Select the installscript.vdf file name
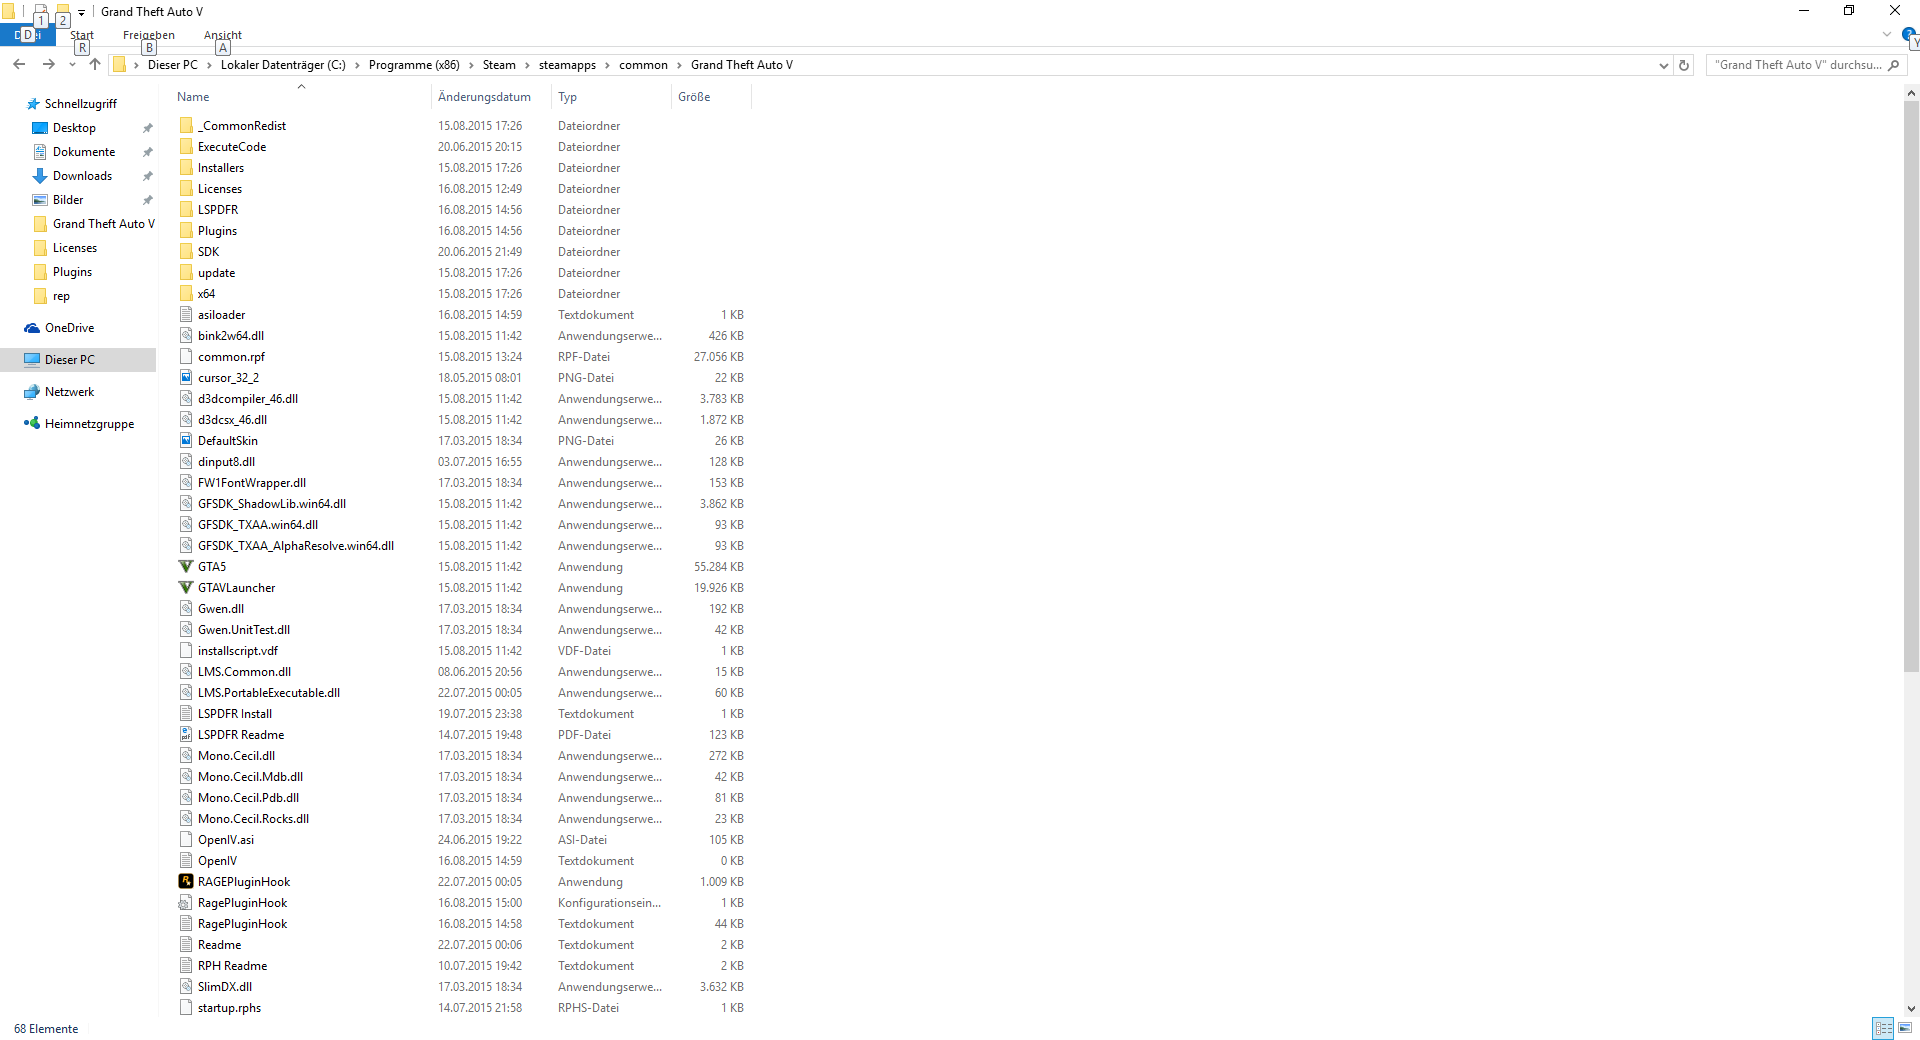The width and height of the screenshot is (1920, 1040). click(x=238, y=651)
